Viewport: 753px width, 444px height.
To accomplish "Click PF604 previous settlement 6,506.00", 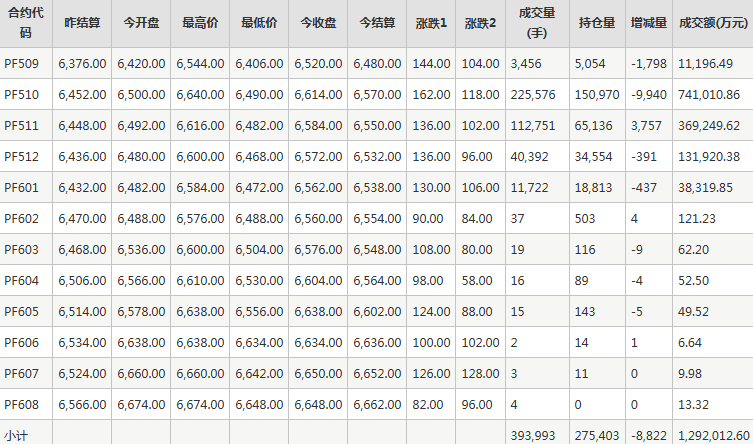I will pyautogui.click(x=82, y=280).
